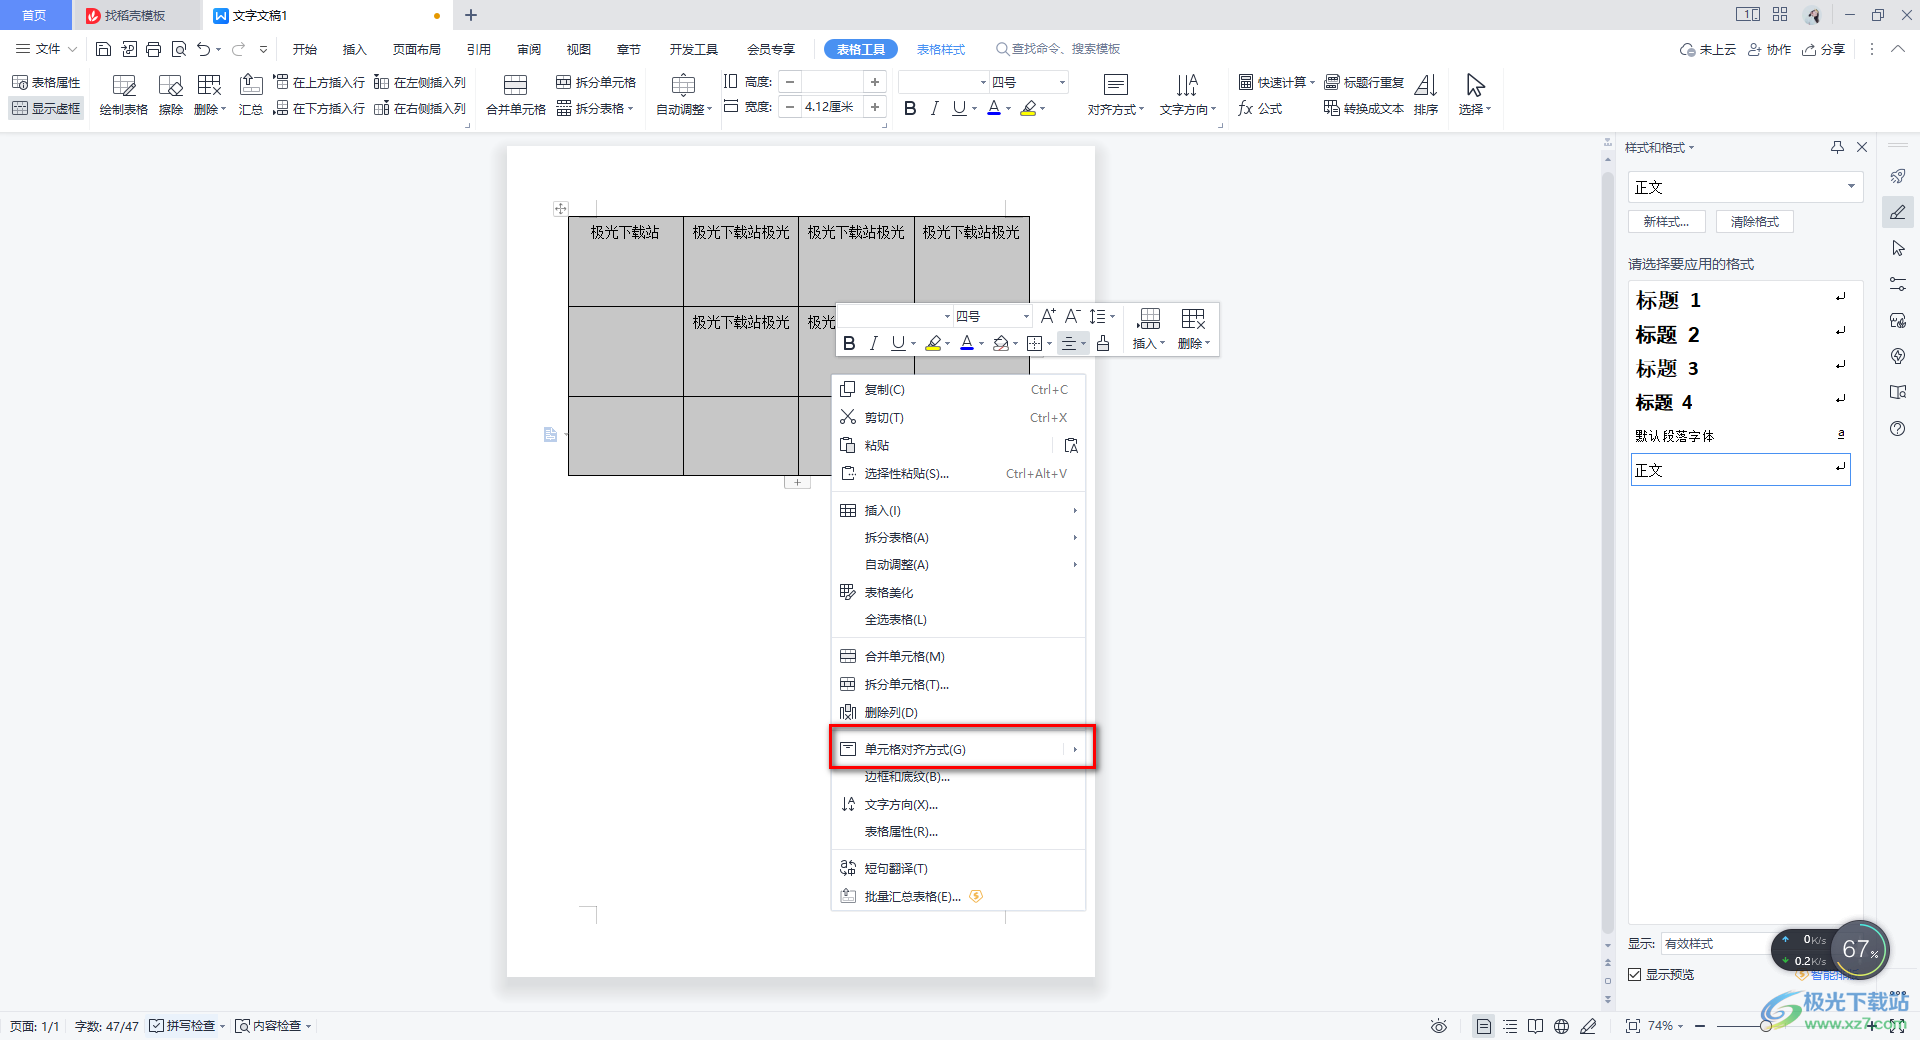Open the Text Direction dropdown in ribbon

click(x=1188, y=96)
